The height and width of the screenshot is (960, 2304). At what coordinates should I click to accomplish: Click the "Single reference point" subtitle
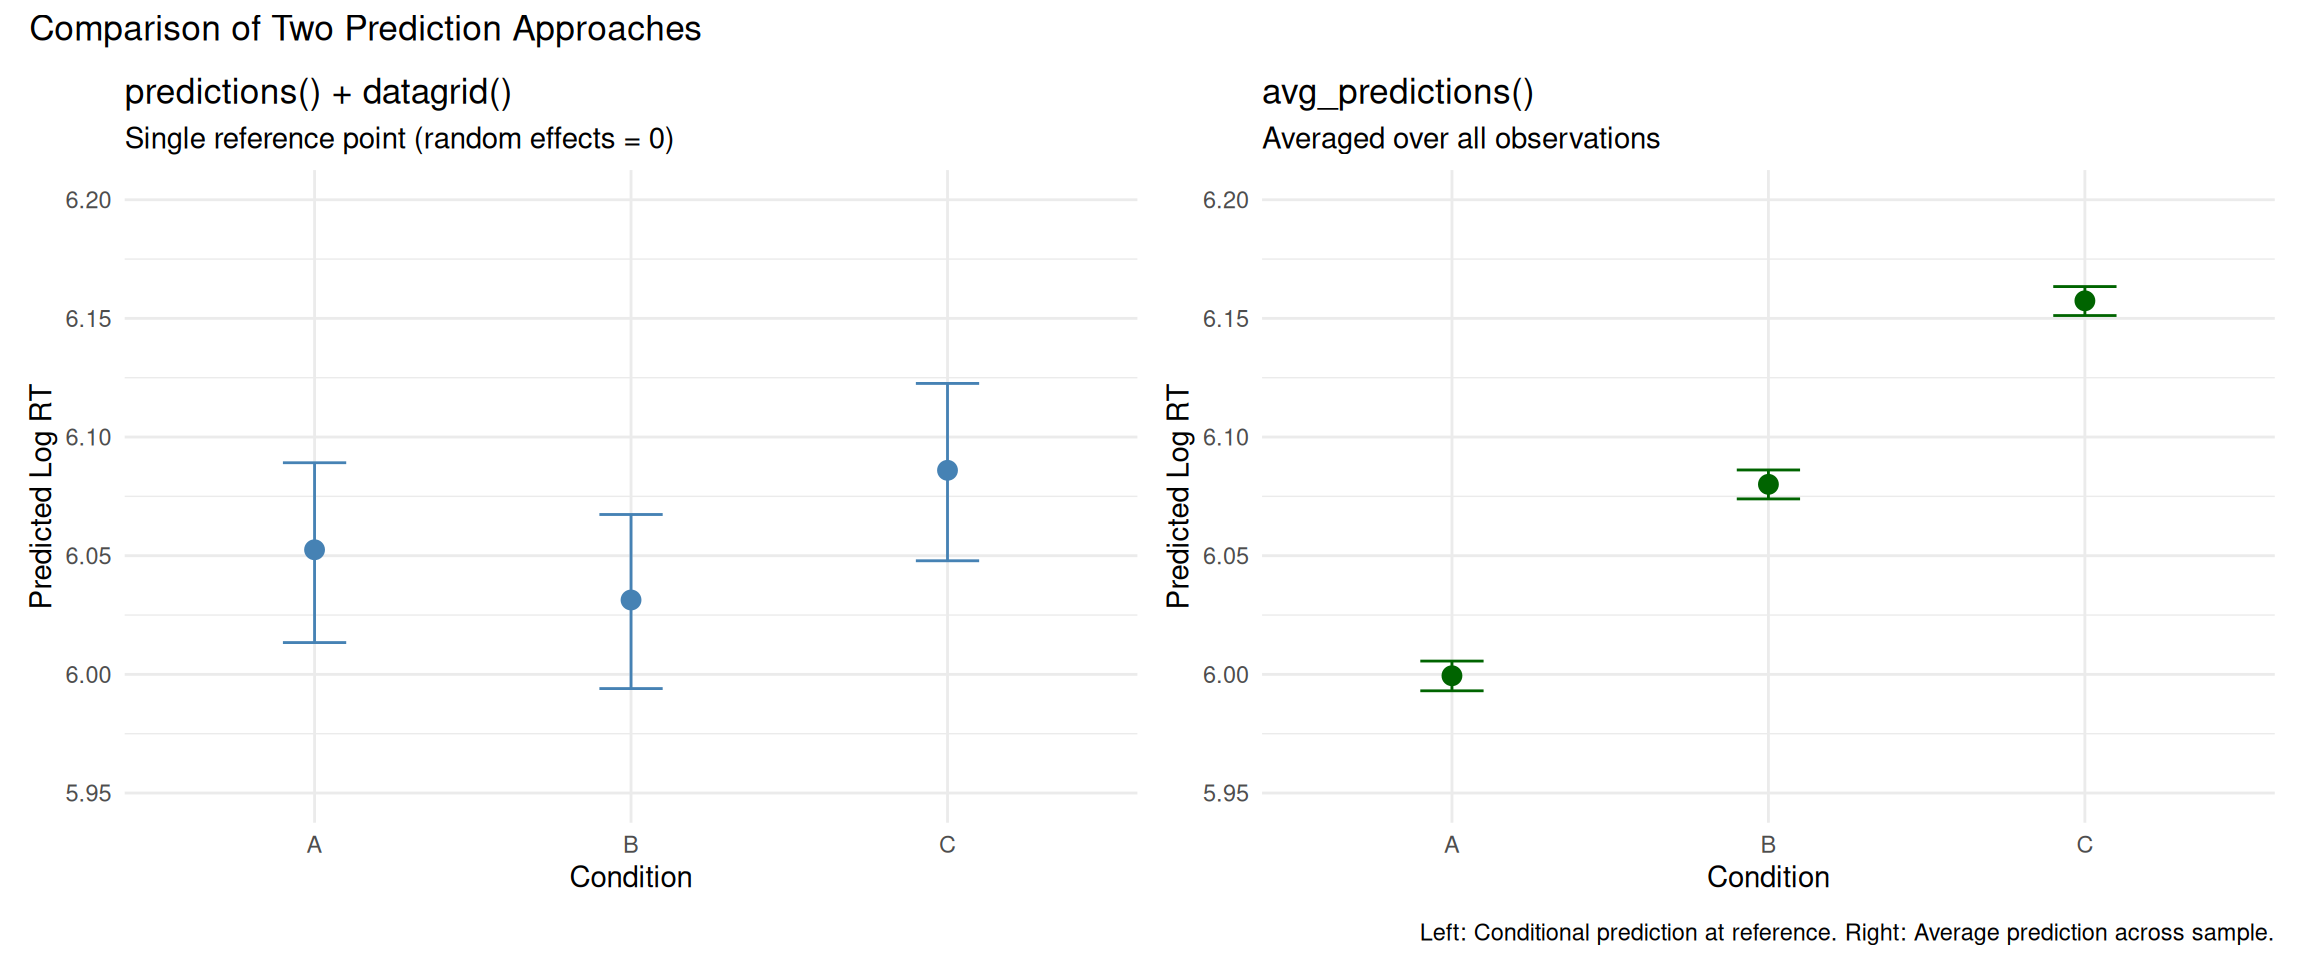(399, 138)
